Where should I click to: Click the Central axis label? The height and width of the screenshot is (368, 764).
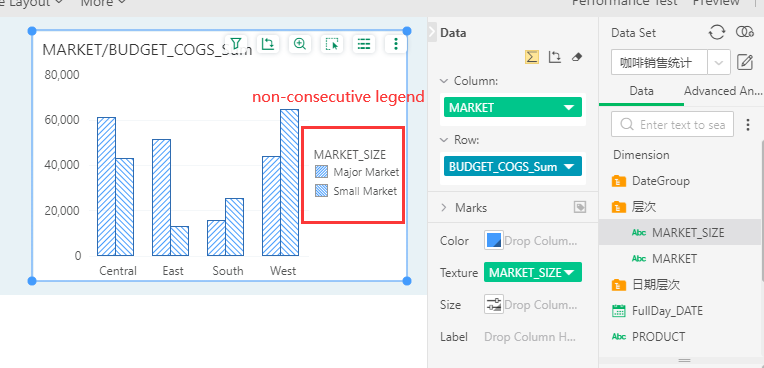(x=118, y=271)
